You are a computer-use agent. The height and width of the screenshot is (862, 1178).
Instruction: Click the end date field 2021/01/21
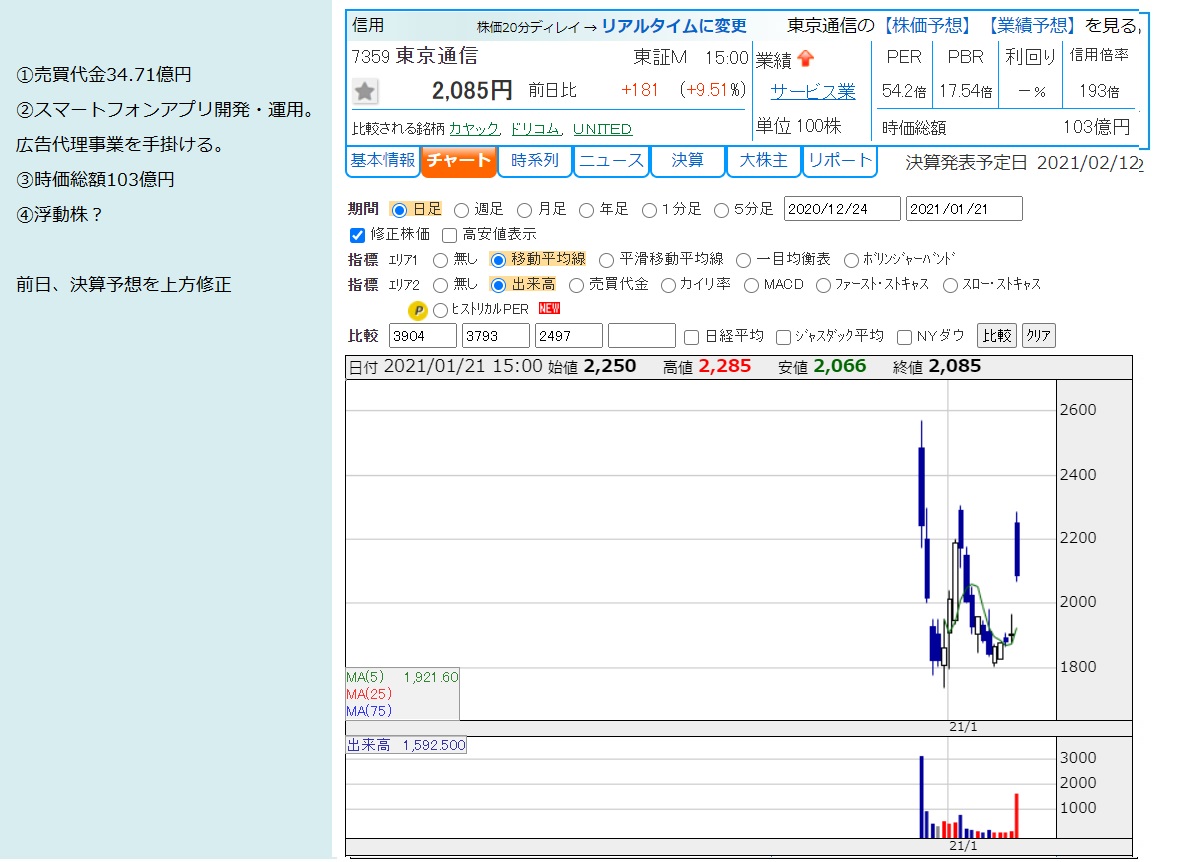[964, 209]
